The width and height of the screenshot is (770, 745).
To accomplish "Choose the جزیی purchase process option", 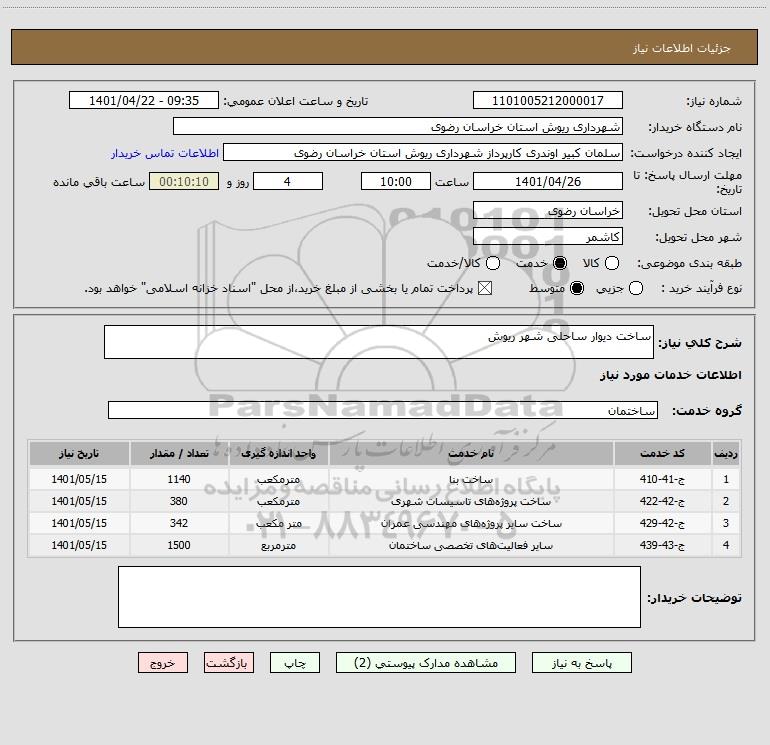I will coord(635,288).
